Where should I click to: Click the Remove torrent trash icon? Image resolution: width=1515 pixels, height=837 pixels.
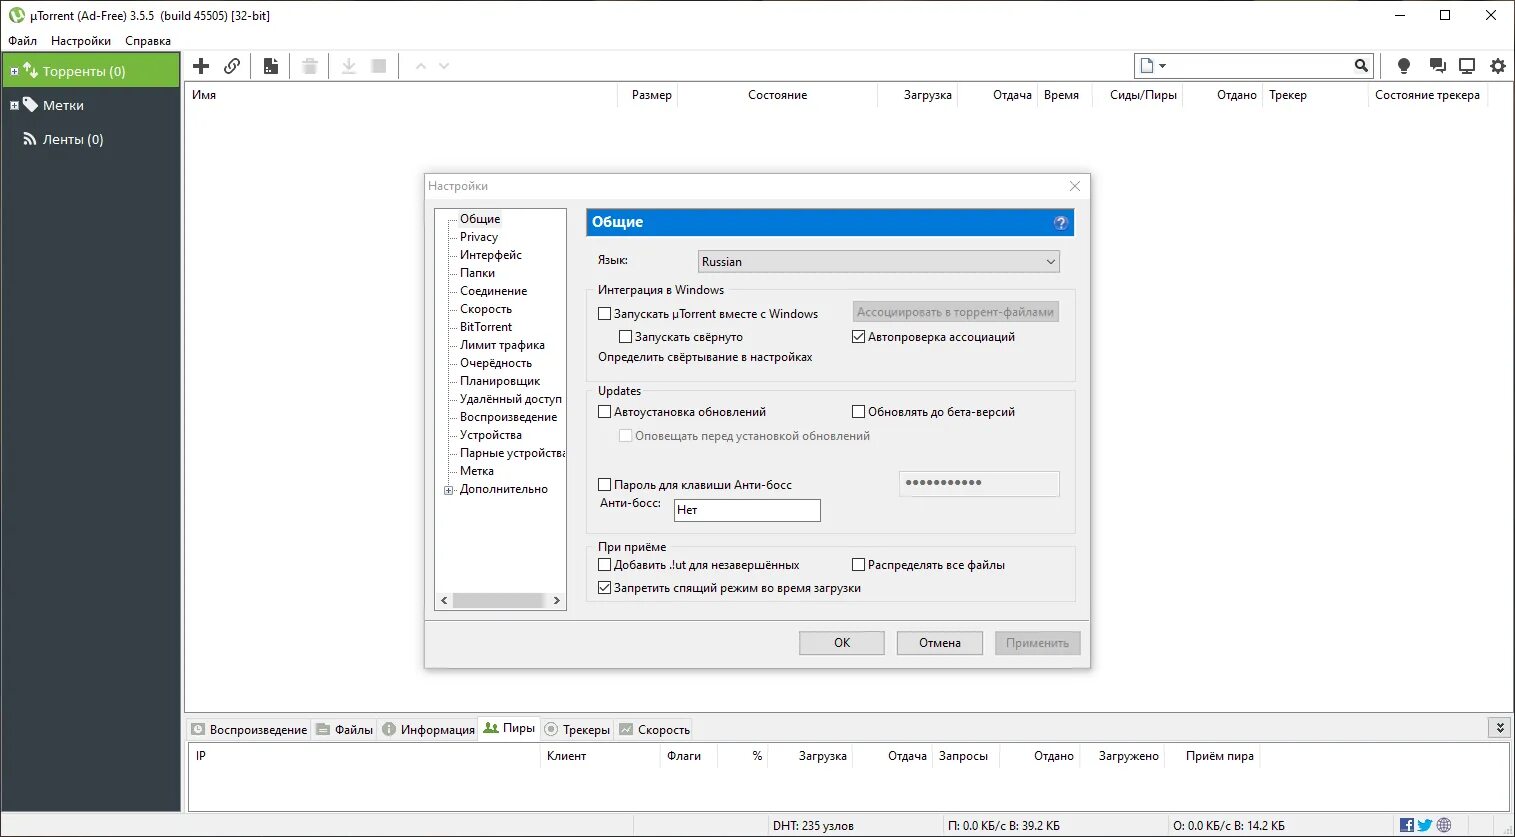pyautogui.click(x=310, y=66)
